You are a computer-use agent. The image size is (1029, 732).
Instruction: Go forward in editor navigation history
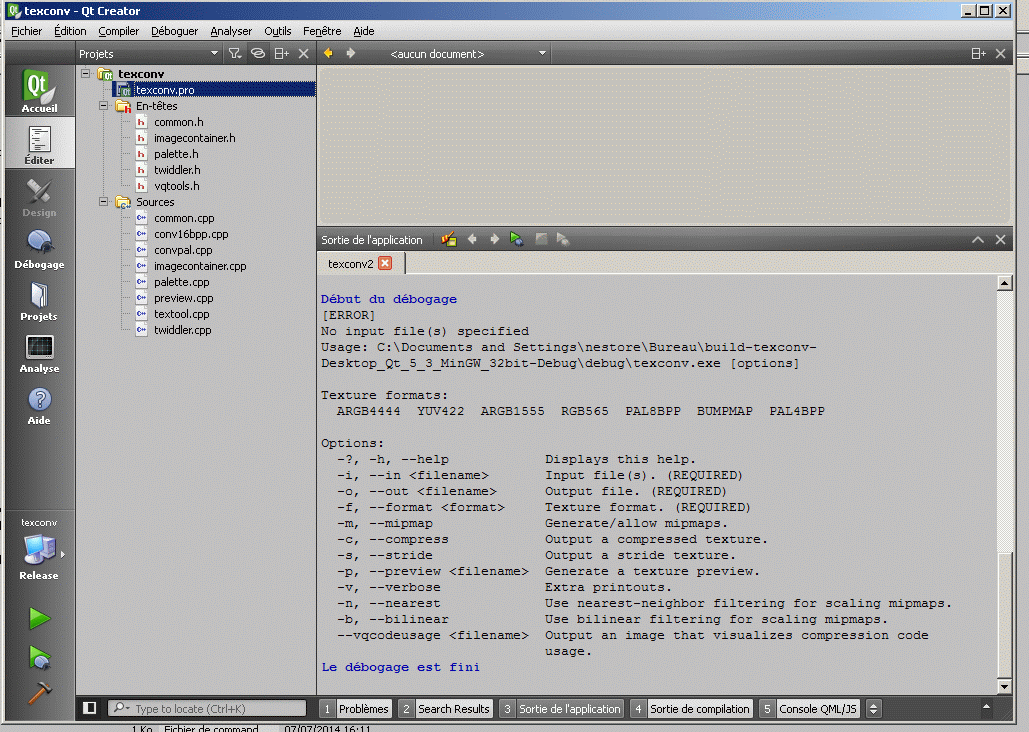[350, 53]
